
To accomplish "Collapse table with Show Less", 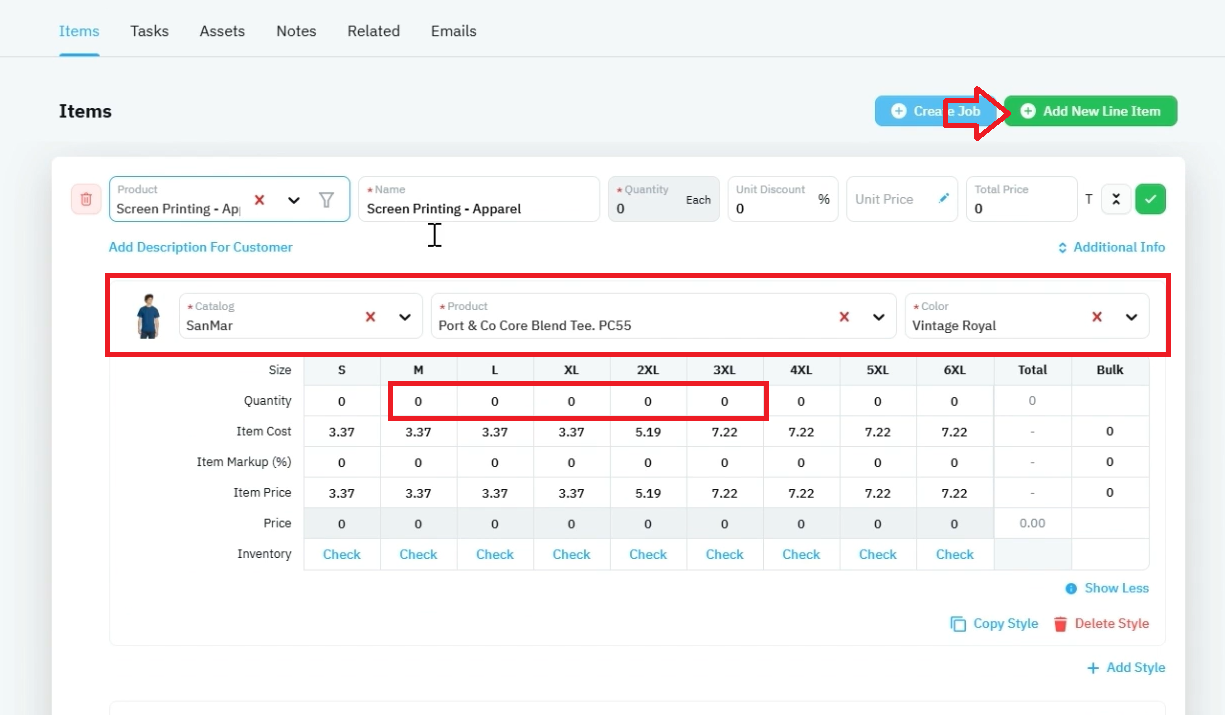I will 1107,588.
